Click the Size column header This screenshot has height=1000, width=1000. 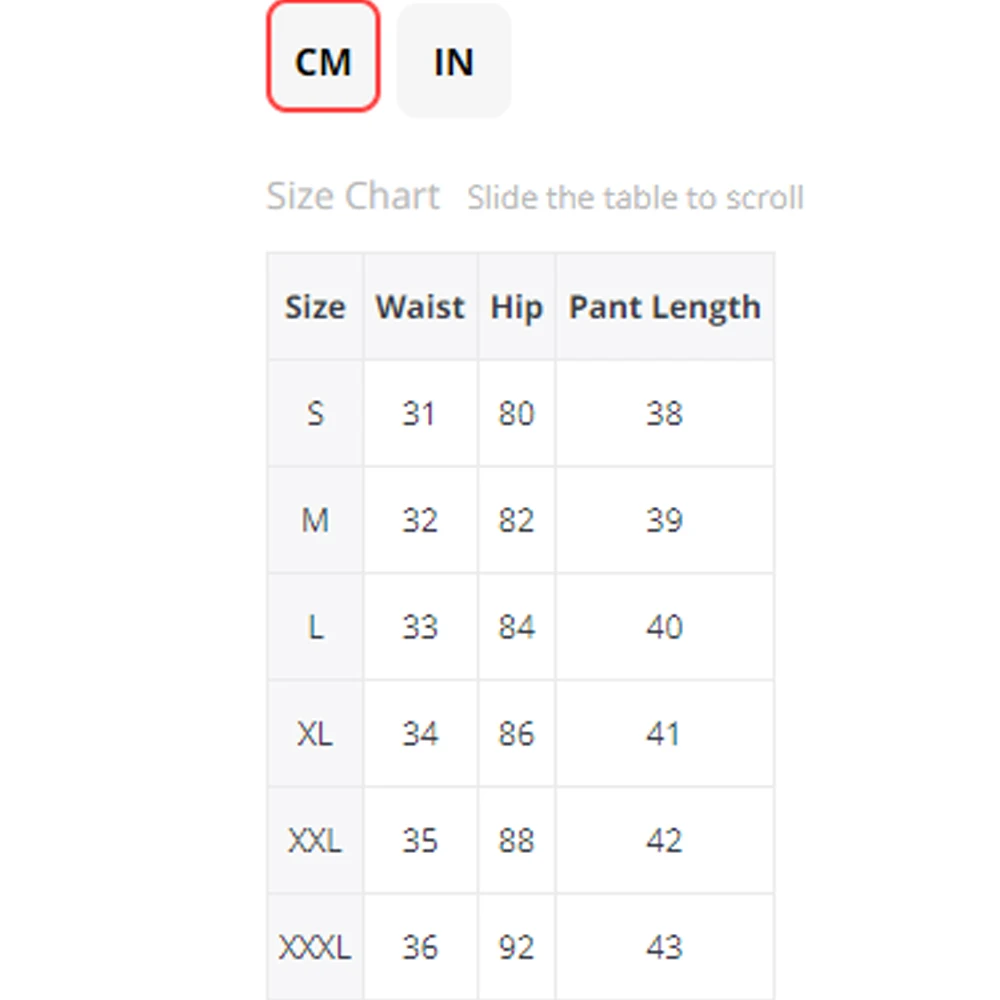click(315, 307)
